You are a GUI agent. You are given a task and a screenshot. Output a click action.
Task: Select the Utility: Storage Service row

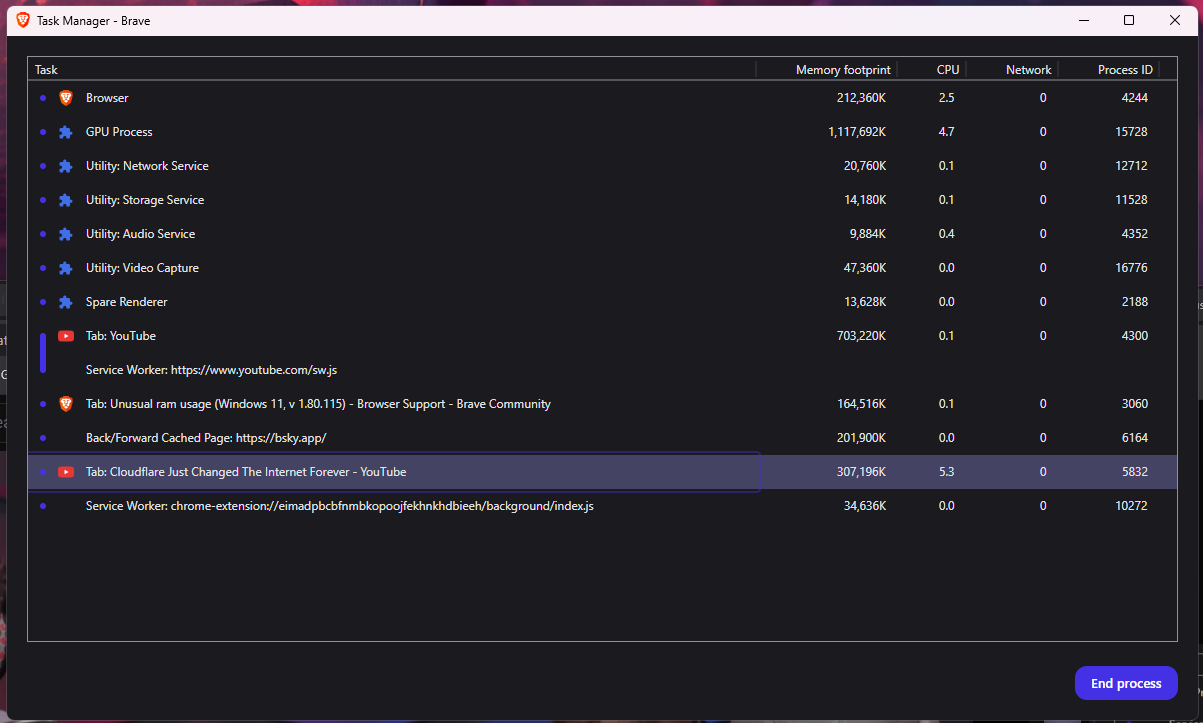coord(602,200)
